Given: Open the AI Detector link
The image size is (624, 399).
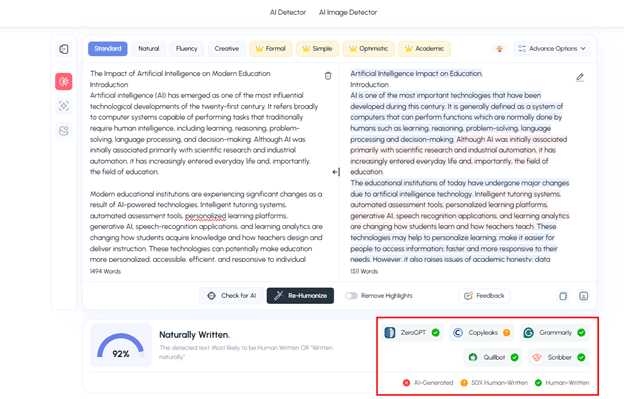Looking at the screenshot, I should point(288,12).
